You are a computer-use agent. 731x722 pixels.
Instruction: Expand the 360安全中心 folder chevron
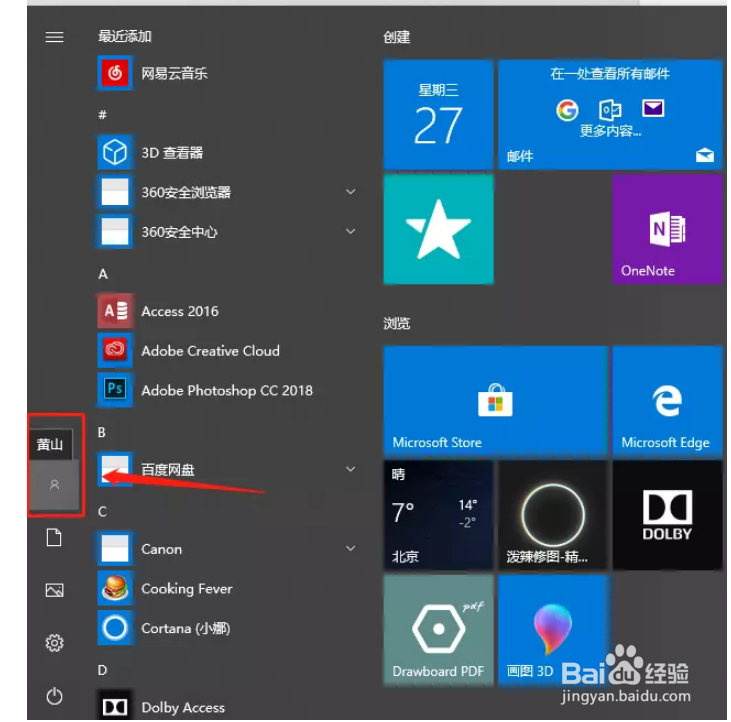(351, 231)
